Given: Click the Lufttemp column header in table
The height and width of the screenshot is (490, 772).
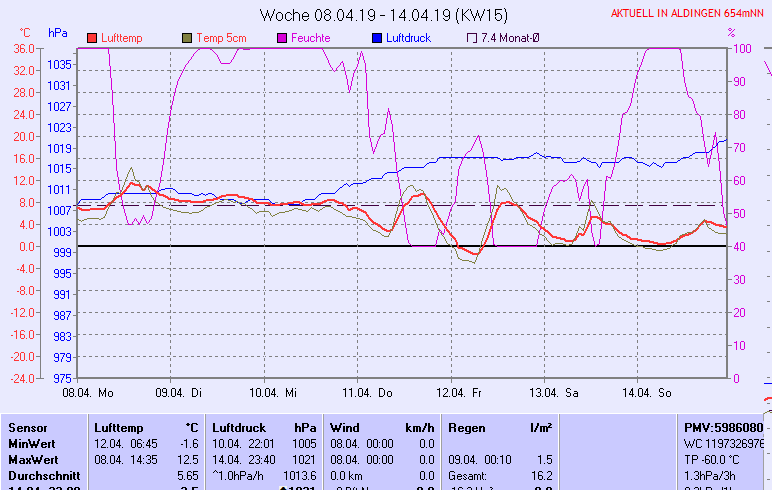Looking at the screenshot, I should 119,427.
